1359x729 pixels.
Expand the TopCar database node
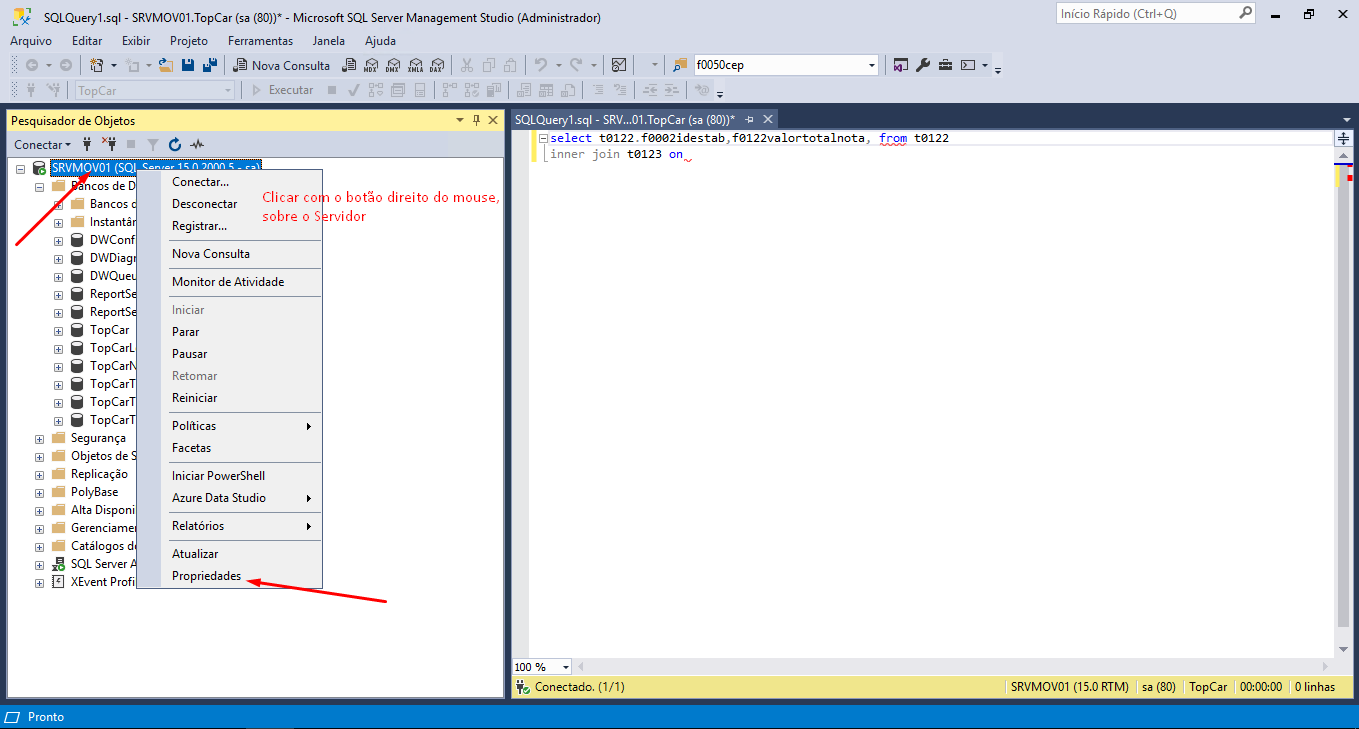pyautogui.click(x=58, y=330)
